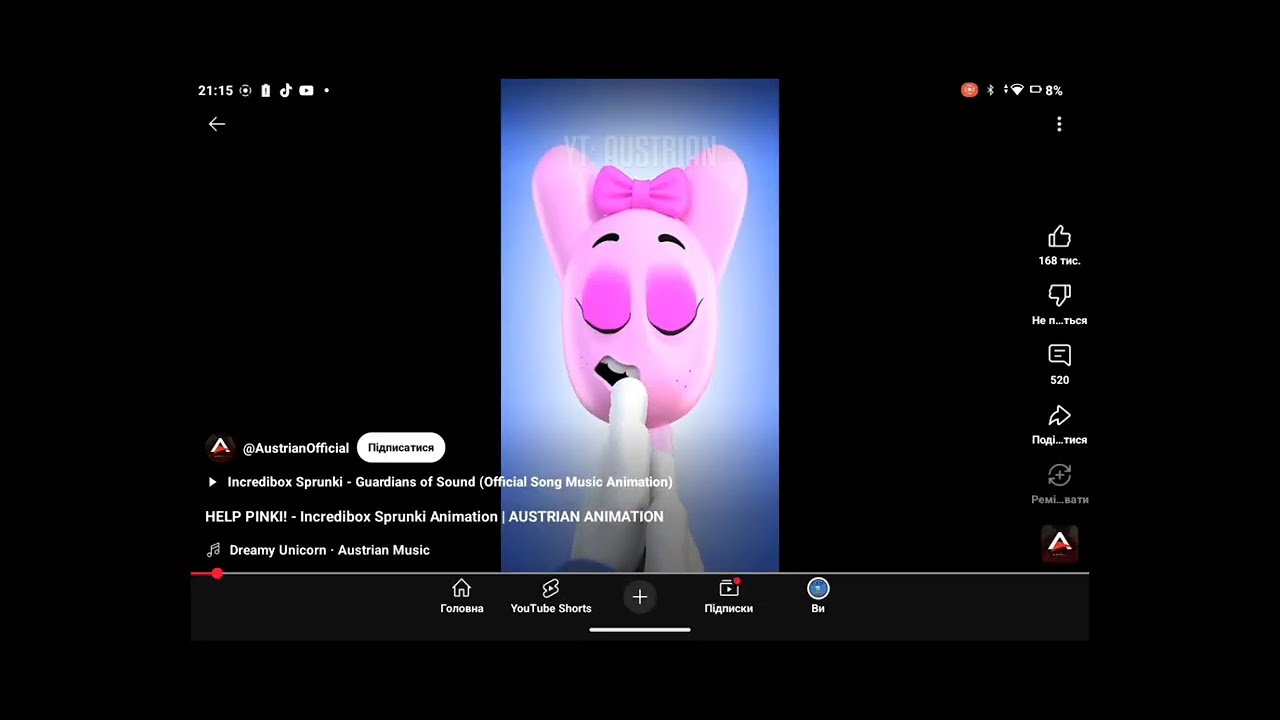The image size is (1280, 720).
Task: Switch to the YouTube Shorts tab
Action: click(x=551, y=596)
